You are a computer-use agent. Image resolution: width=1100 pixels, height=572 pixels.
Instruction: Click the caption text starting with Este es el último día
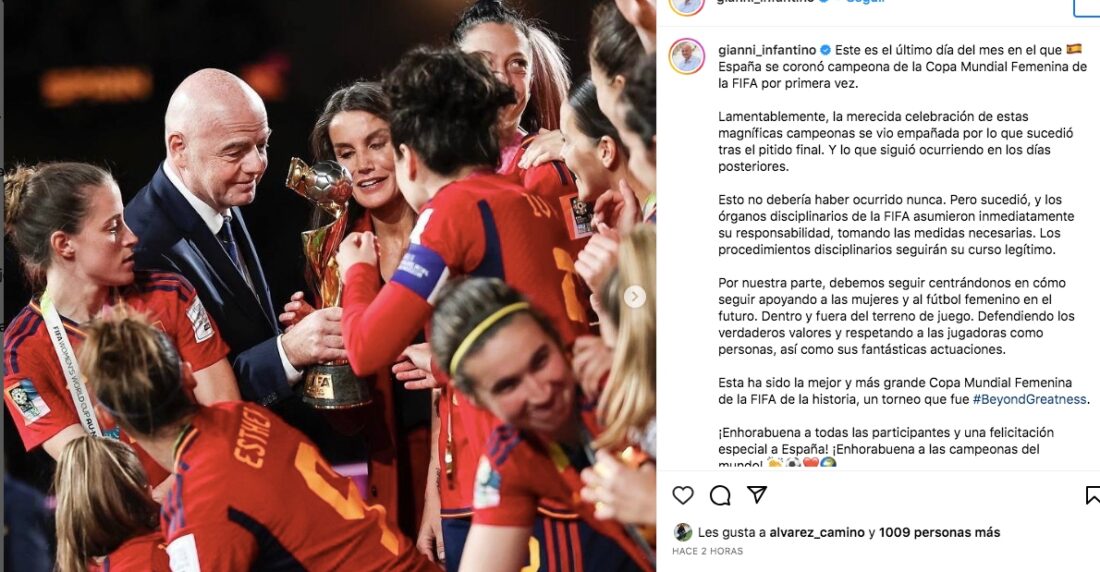coord(900,67)
